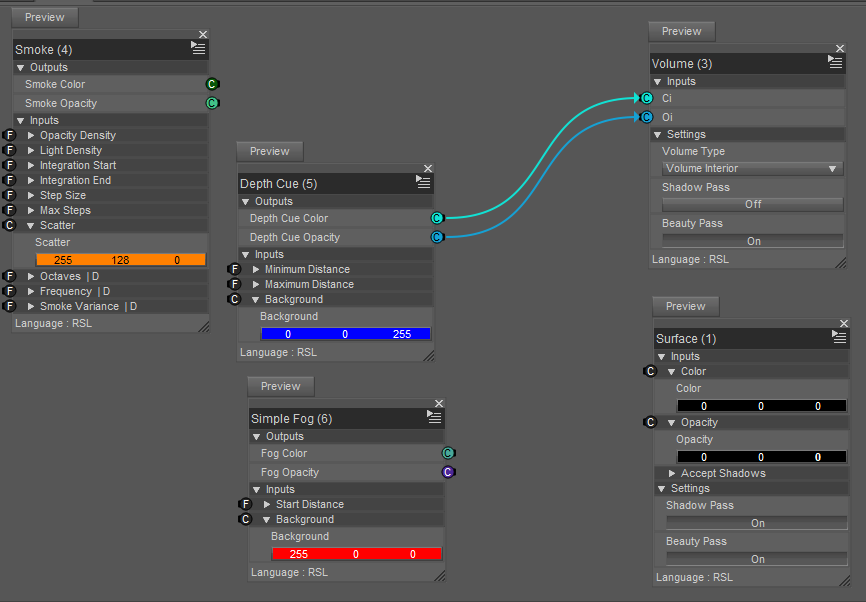The width and height of the screenshot is (866, 602).
Task: Click Preview tab above Simple Fog node
Action: click(281, 386)
